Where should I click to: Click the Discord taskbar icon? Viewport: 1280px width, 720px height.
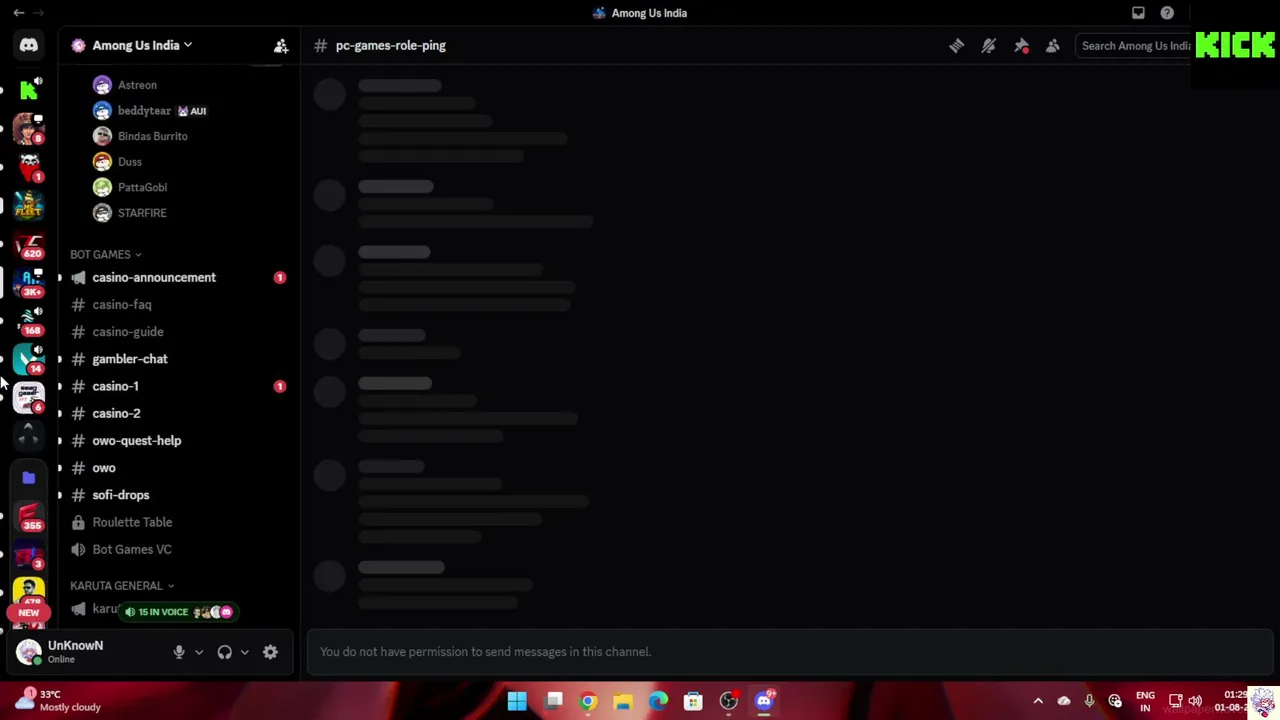(x=764, y=701)
